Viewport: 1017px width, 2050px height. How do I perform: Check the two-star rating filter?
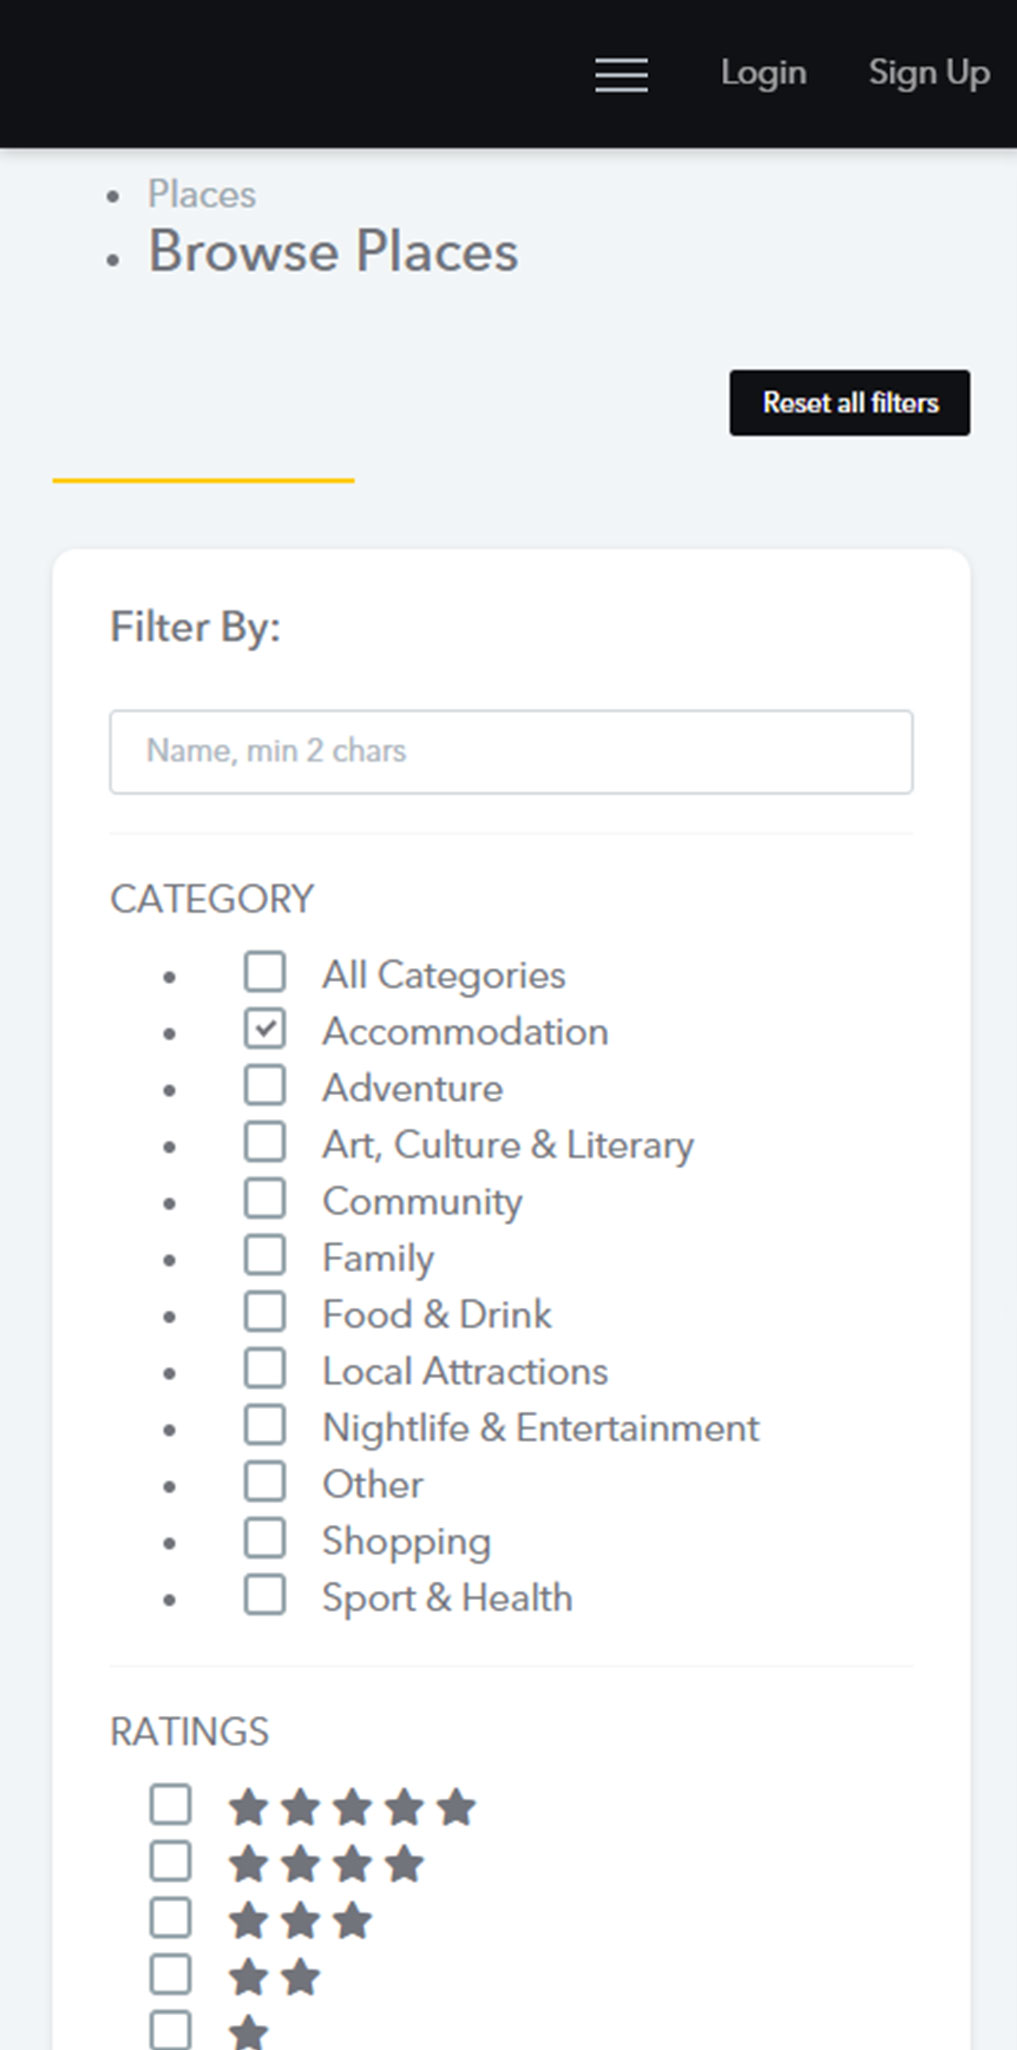click(x=171, y=1975)
